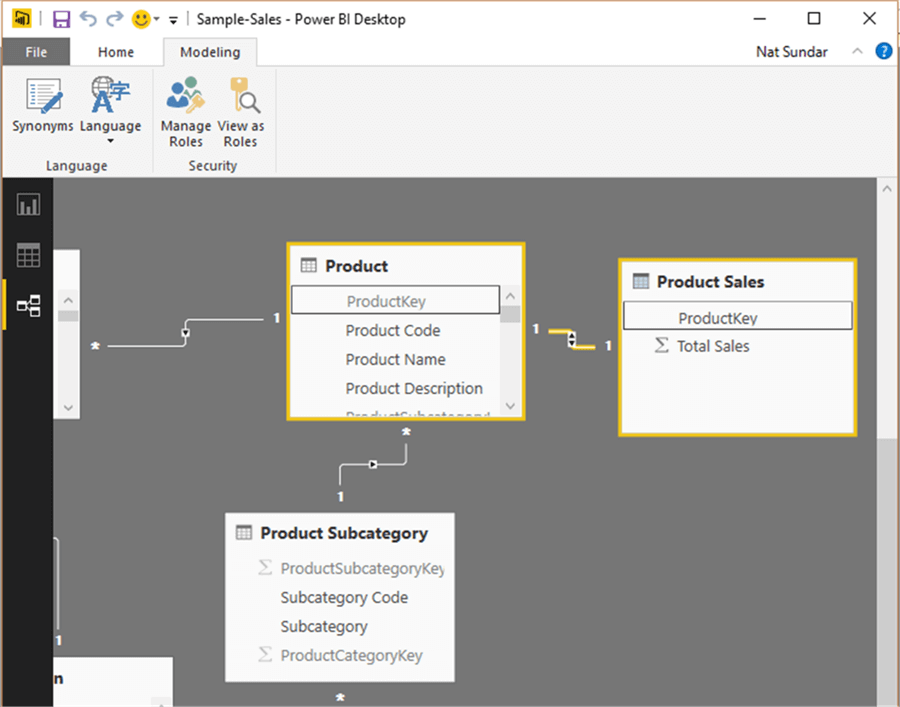Select the Total Sales field
Viewport: 900px width, 707px height.
click(x=713, y=346)
